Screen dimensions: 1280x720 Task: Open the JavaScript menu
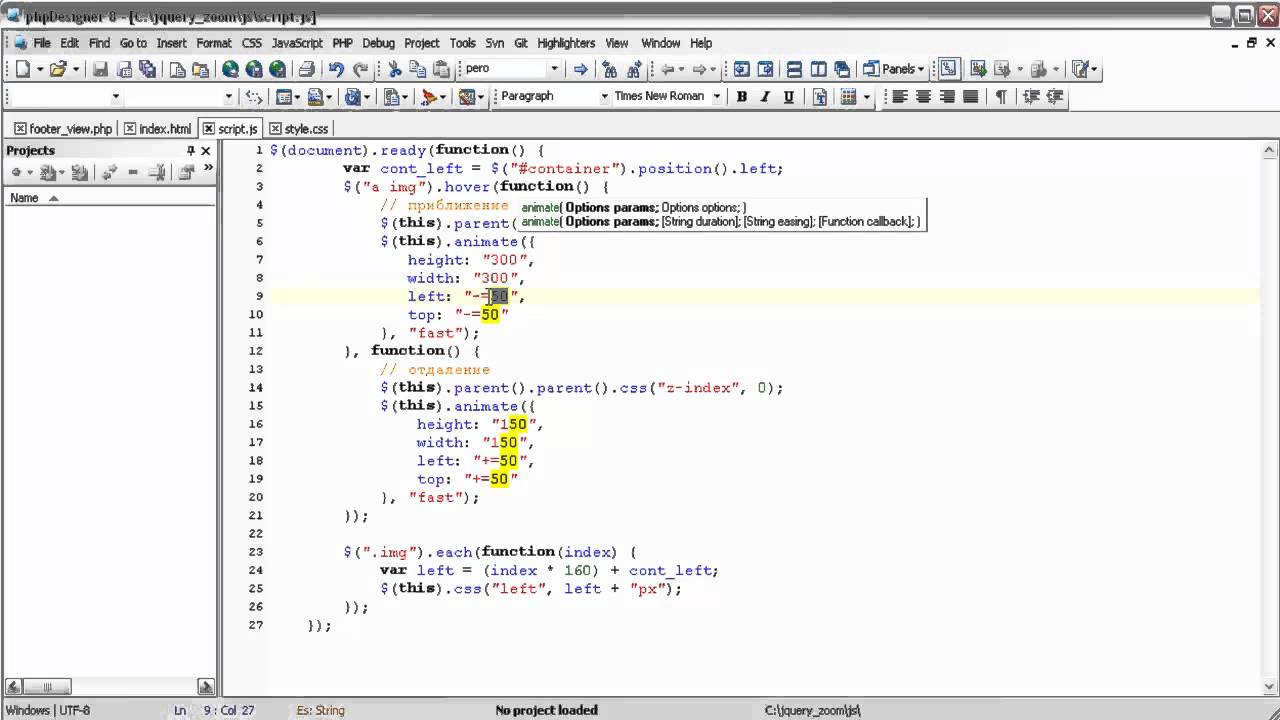tap(297, 43)
